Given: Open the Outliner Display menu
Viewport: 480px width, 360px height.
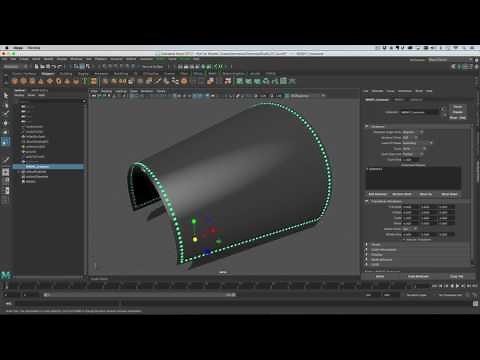Looking at the screenshot, I should click(x=19, y=95).
